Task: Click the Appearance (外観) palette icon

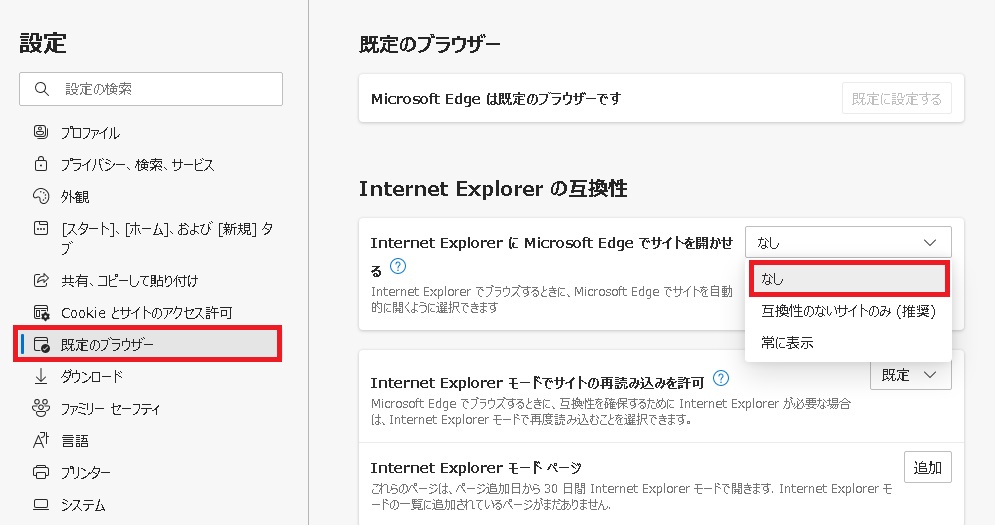Action: [41, 196]
